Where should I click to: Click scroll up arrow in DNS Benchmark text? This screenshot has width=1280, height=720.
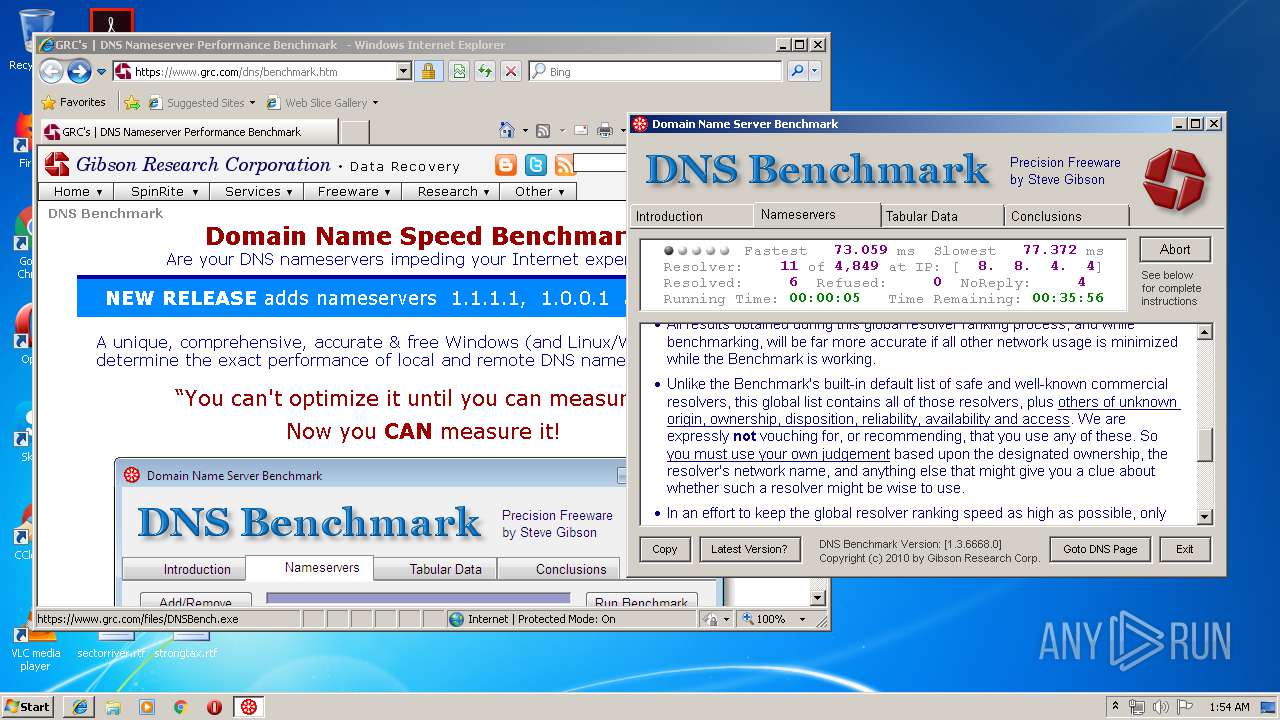tap(1205, 332)
